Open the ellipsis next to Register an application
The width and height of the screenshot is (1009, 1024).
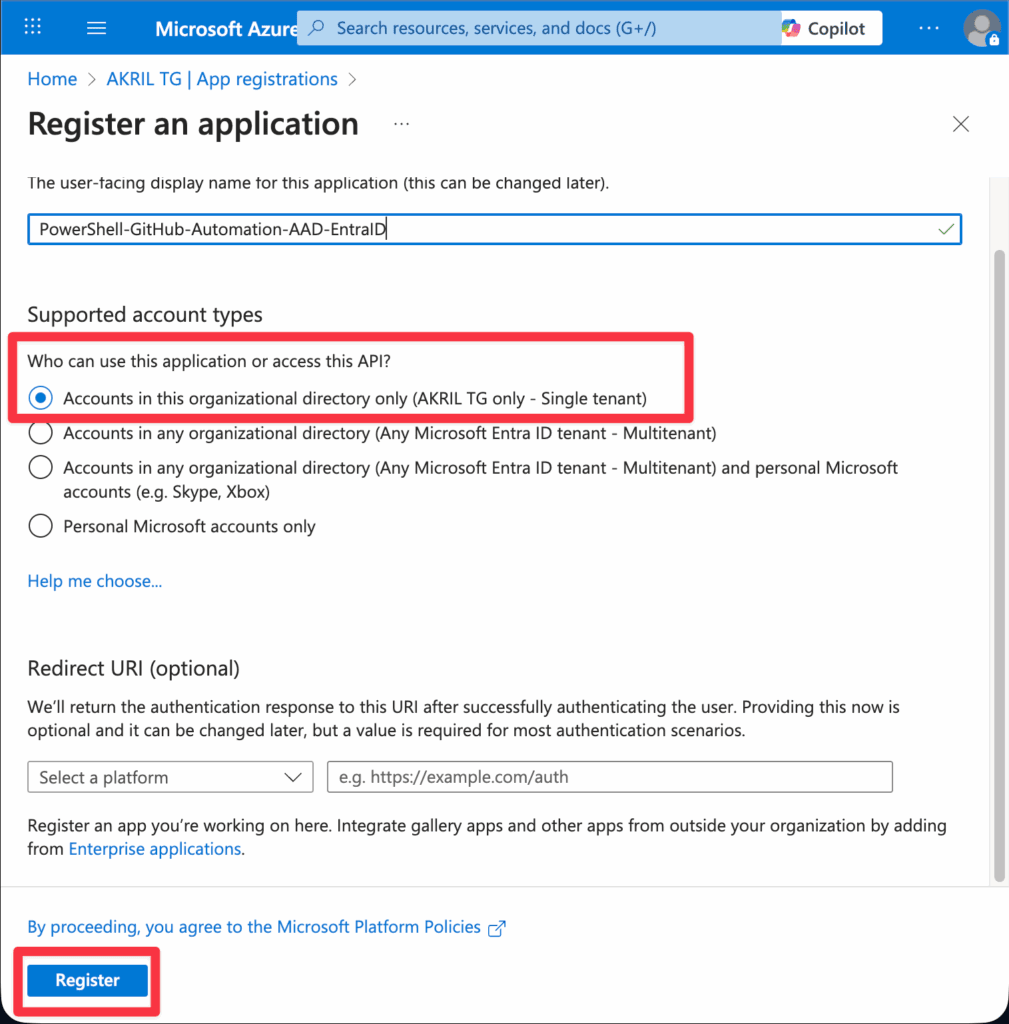(x=401, y=123)
